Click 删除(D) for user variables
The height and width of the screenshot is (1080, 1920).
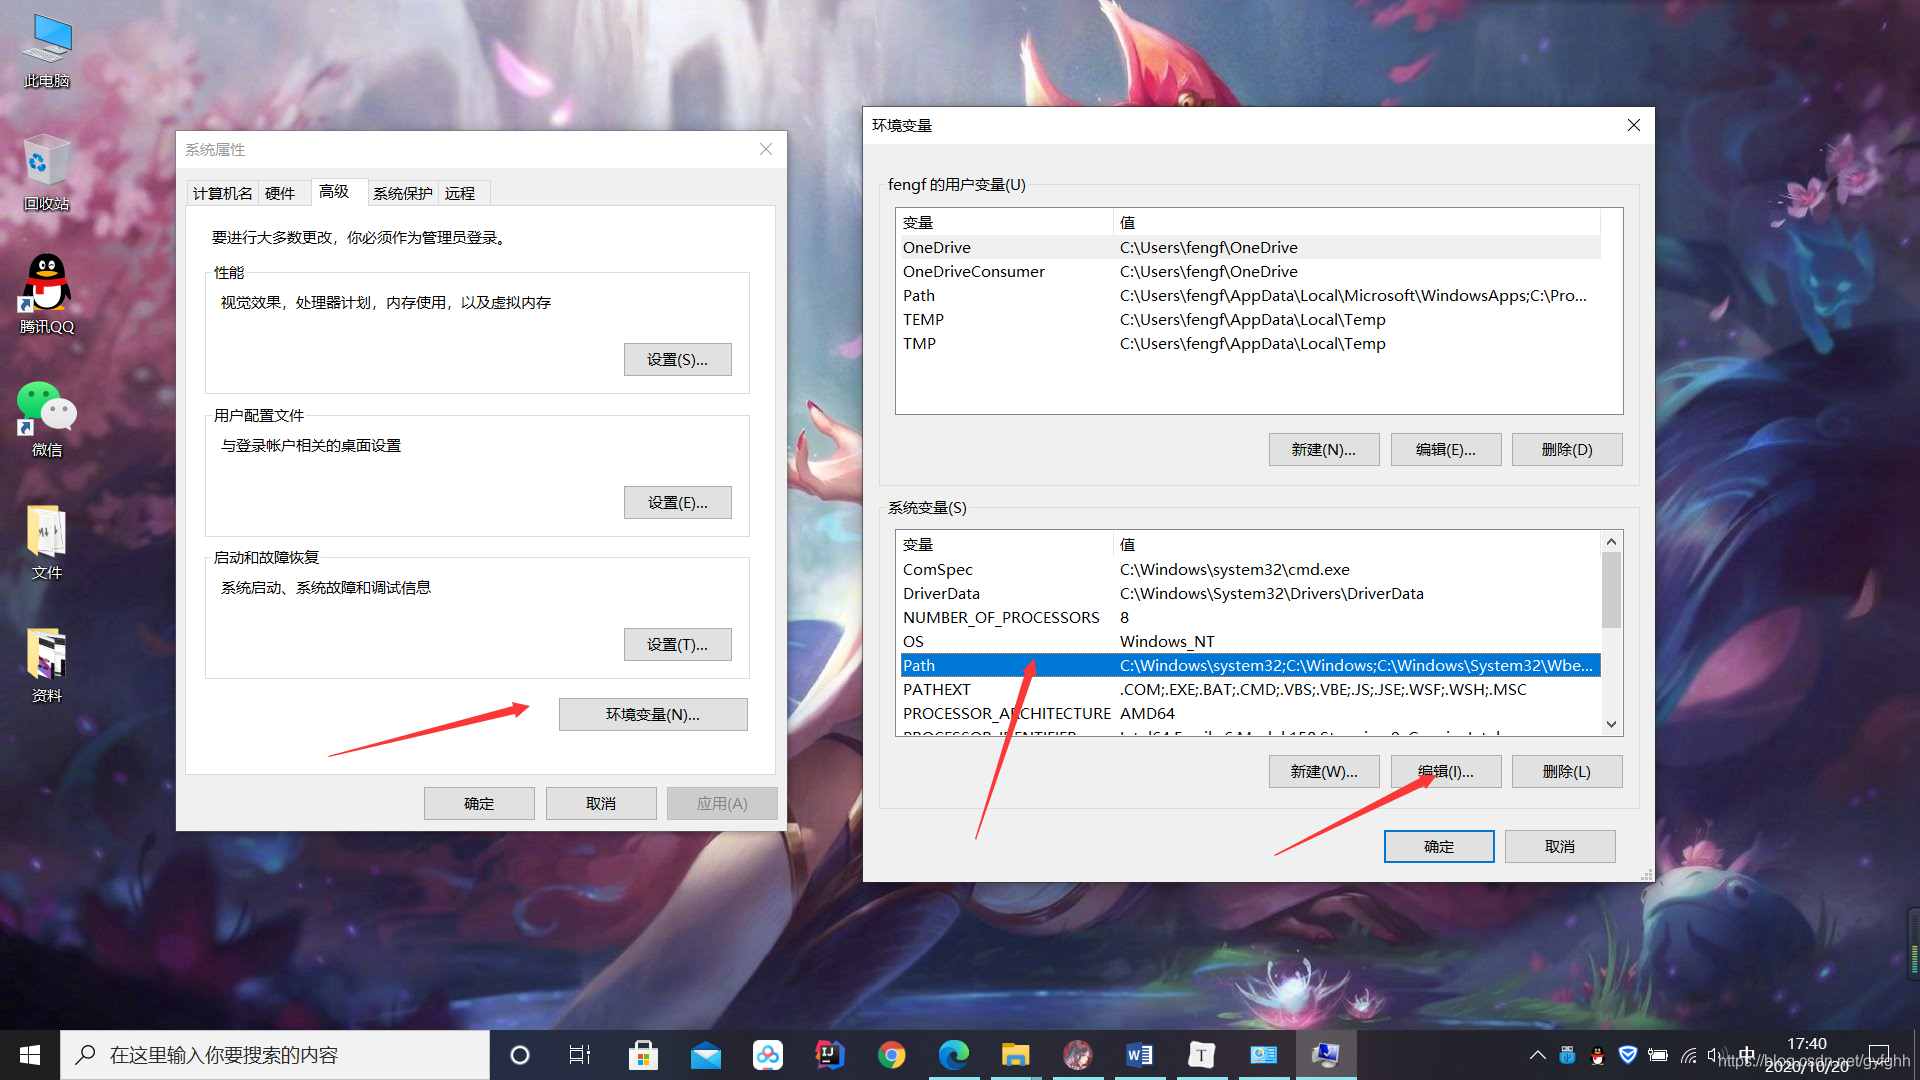click(1567, 450)
